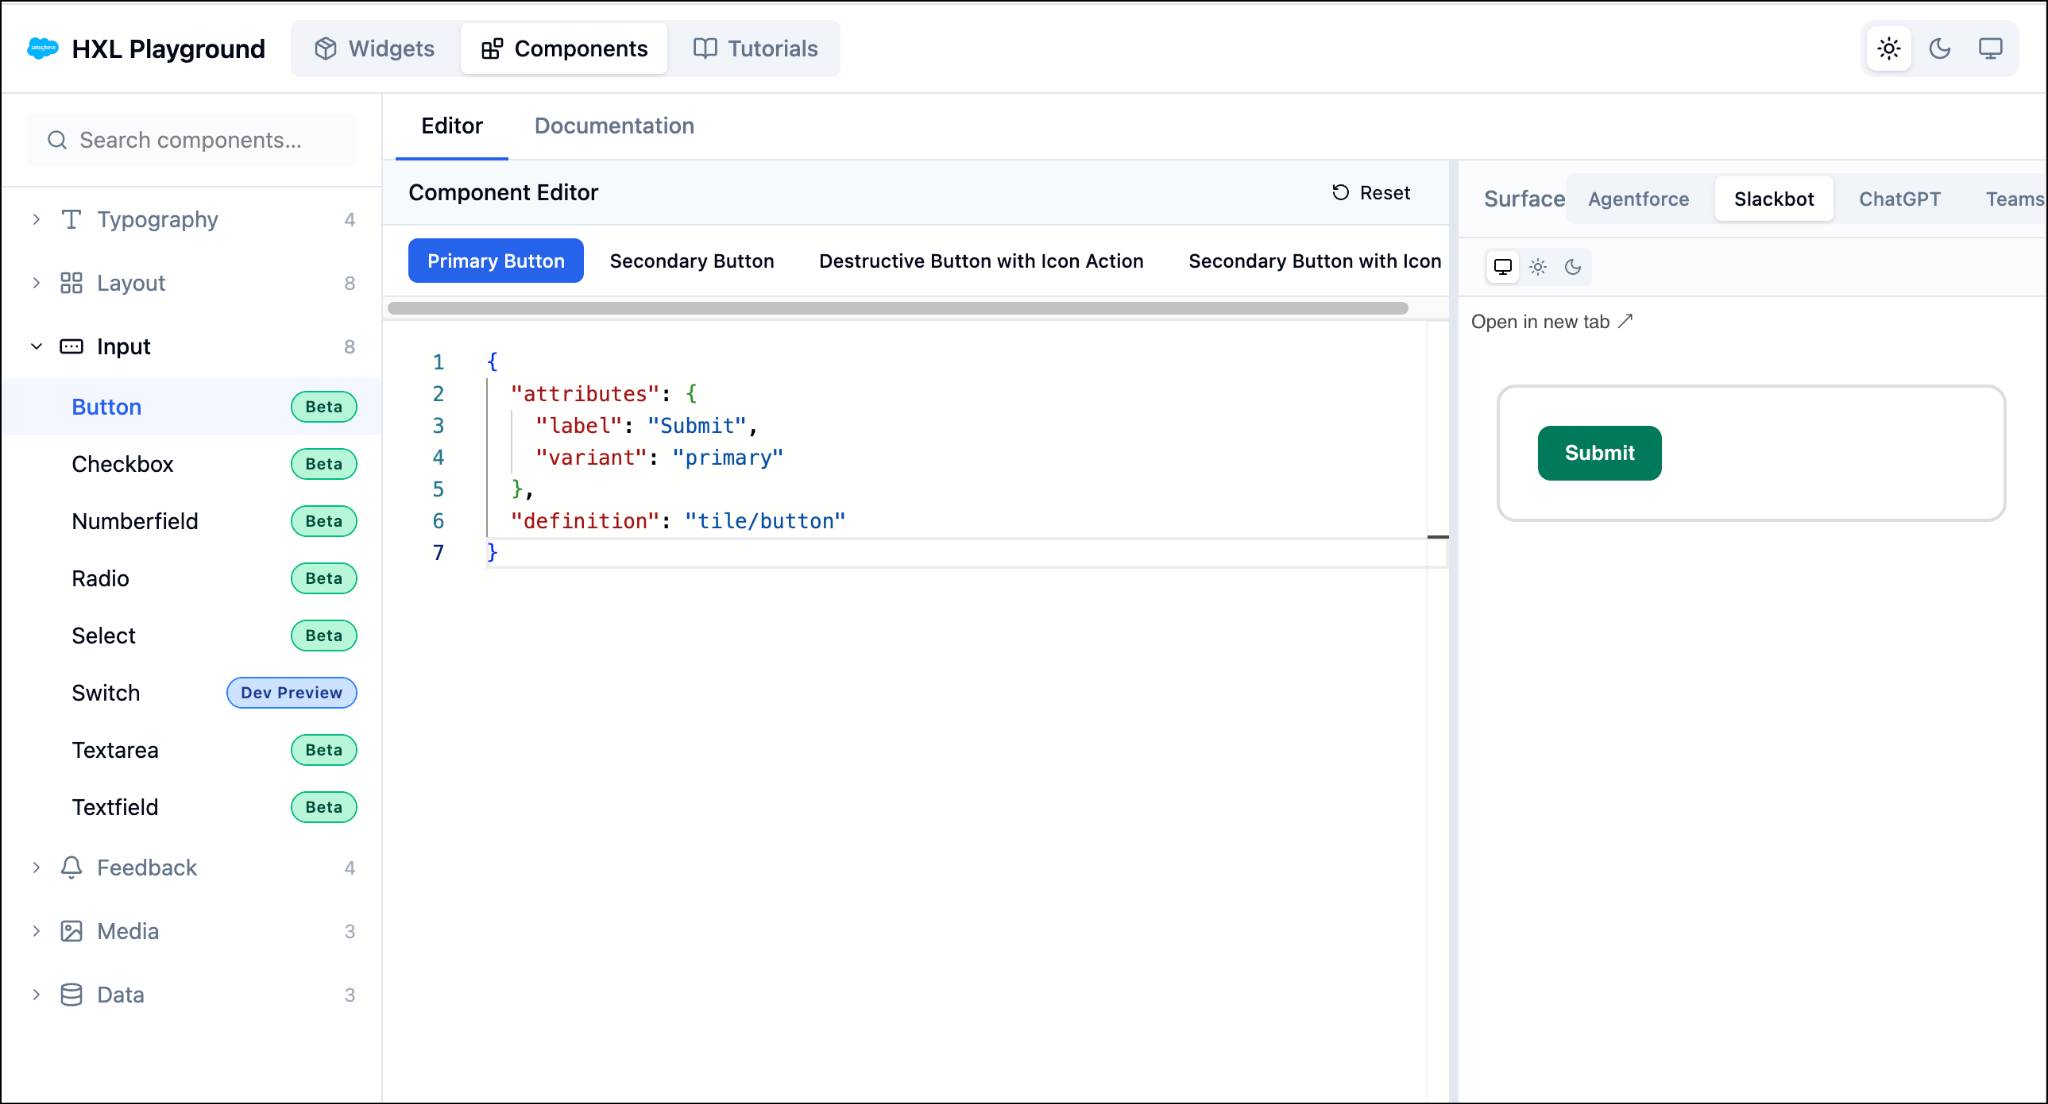
Task: Click the Widgets cube icon
Action: point(325,48)
